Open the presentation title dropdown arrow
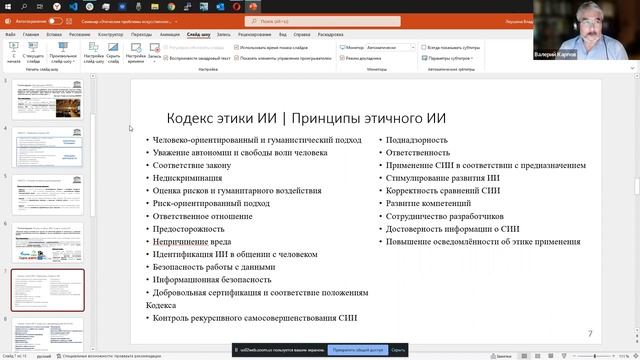Screen dimensions: 640x360 click(x=176, y=21)
